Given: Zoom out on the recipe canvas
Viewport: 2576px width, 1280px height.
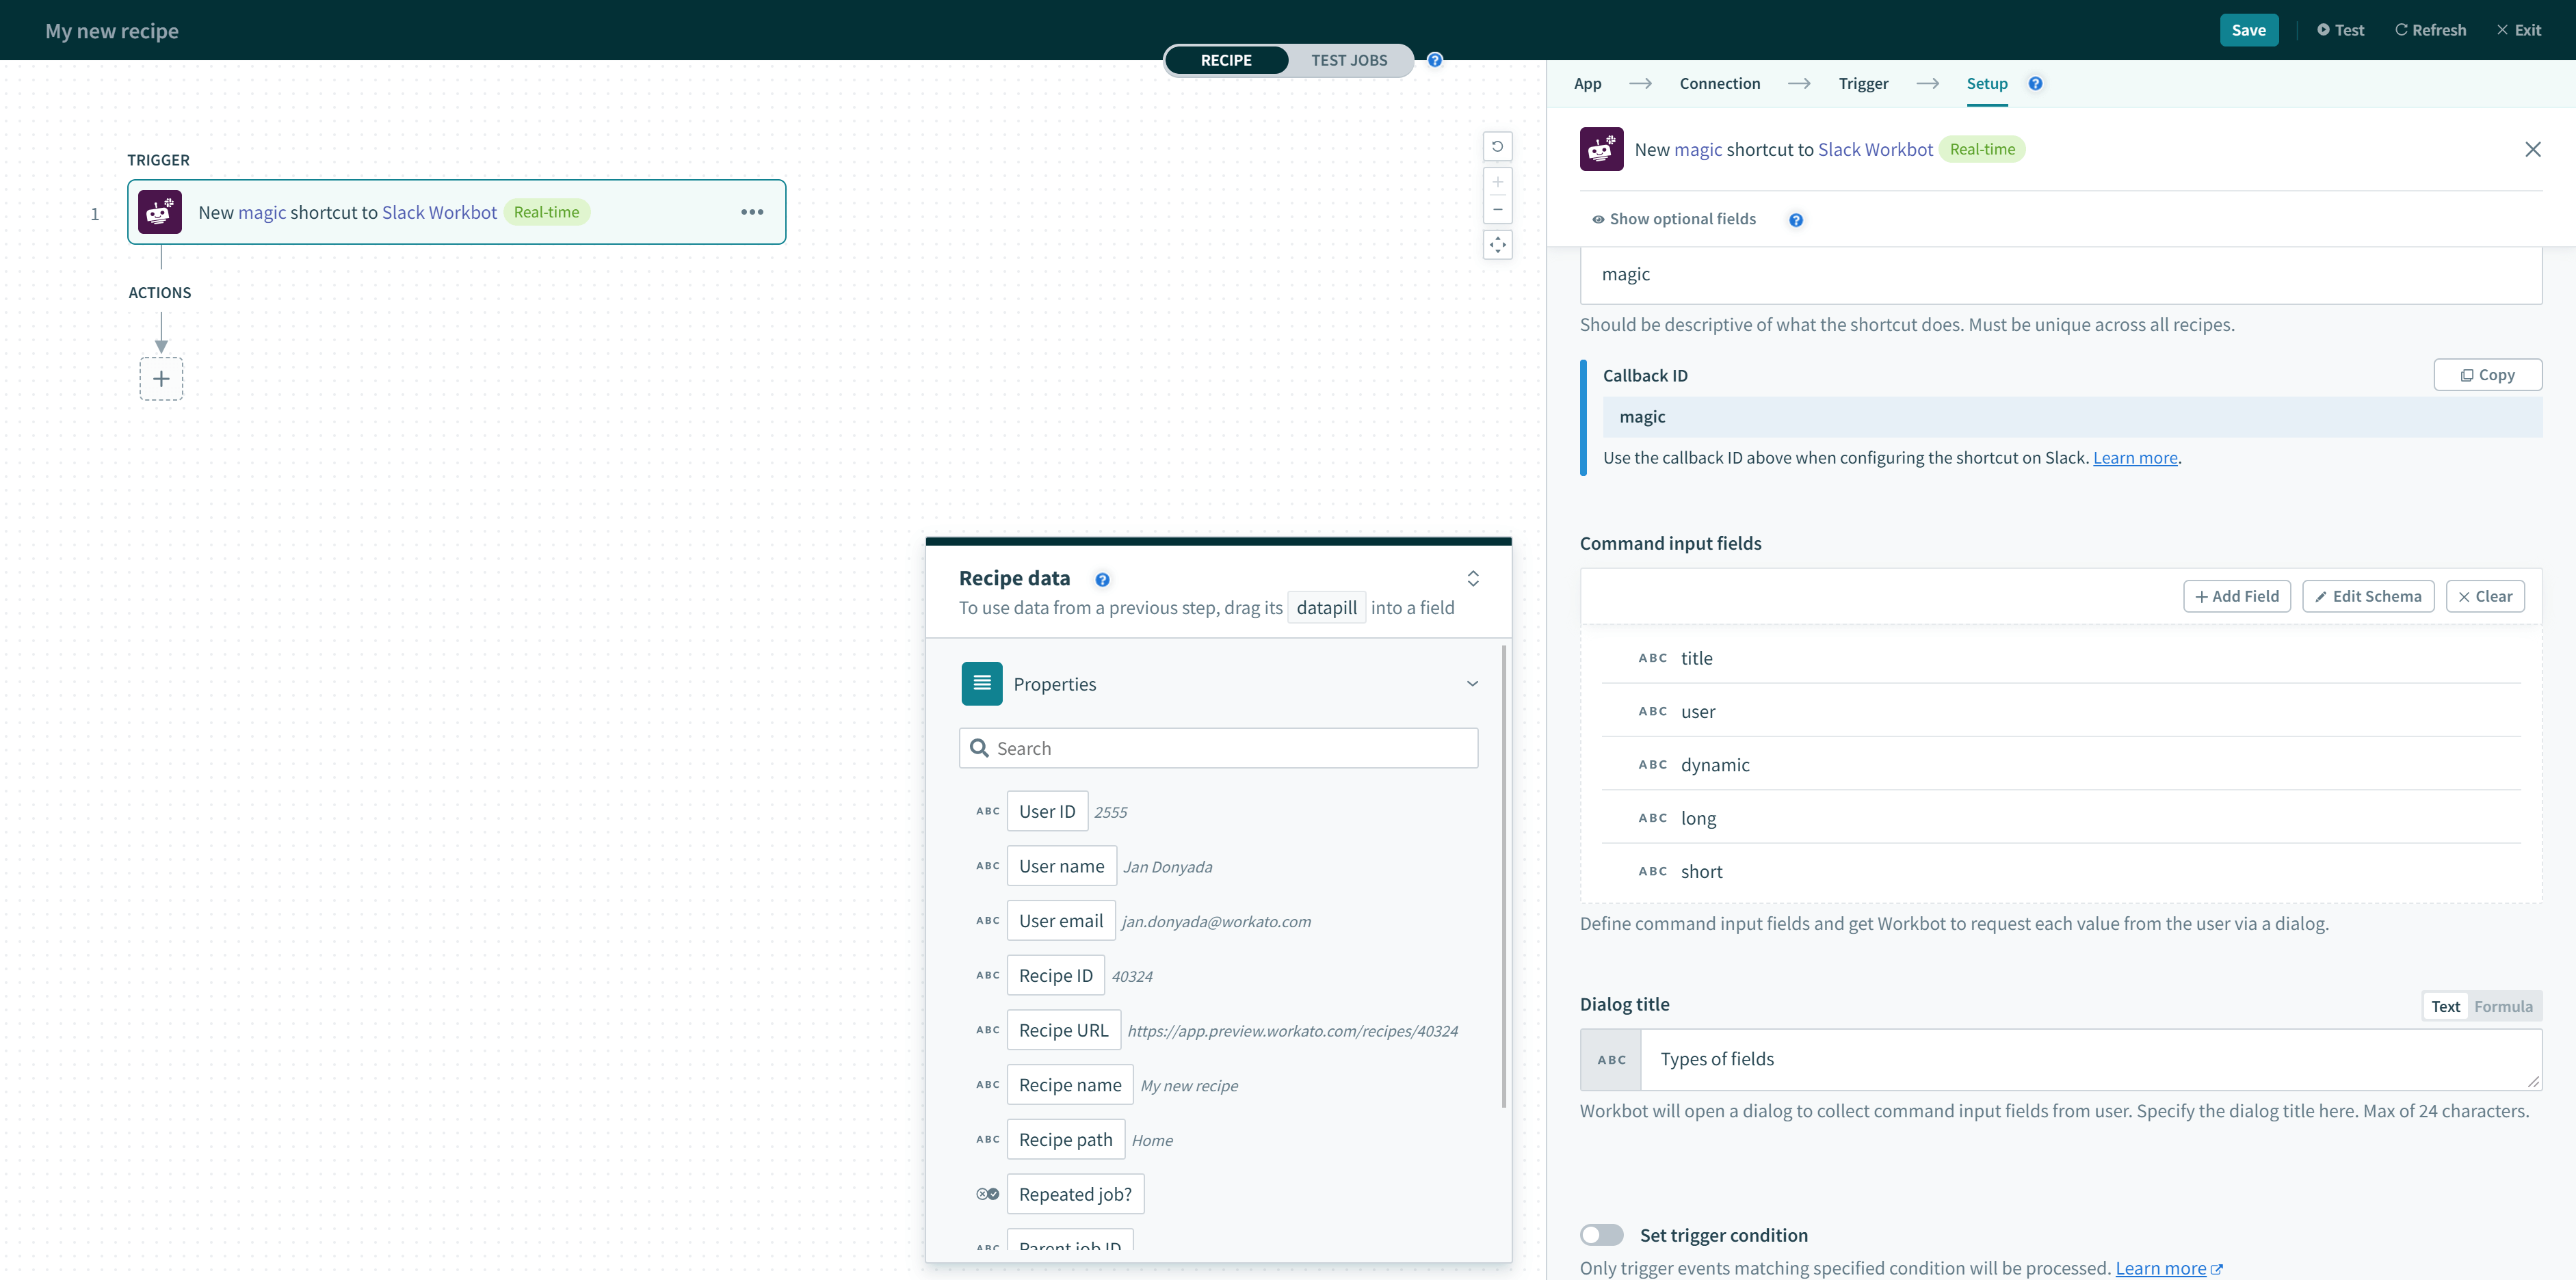Looking at the screenshot, I should [x=1497, y=209].
